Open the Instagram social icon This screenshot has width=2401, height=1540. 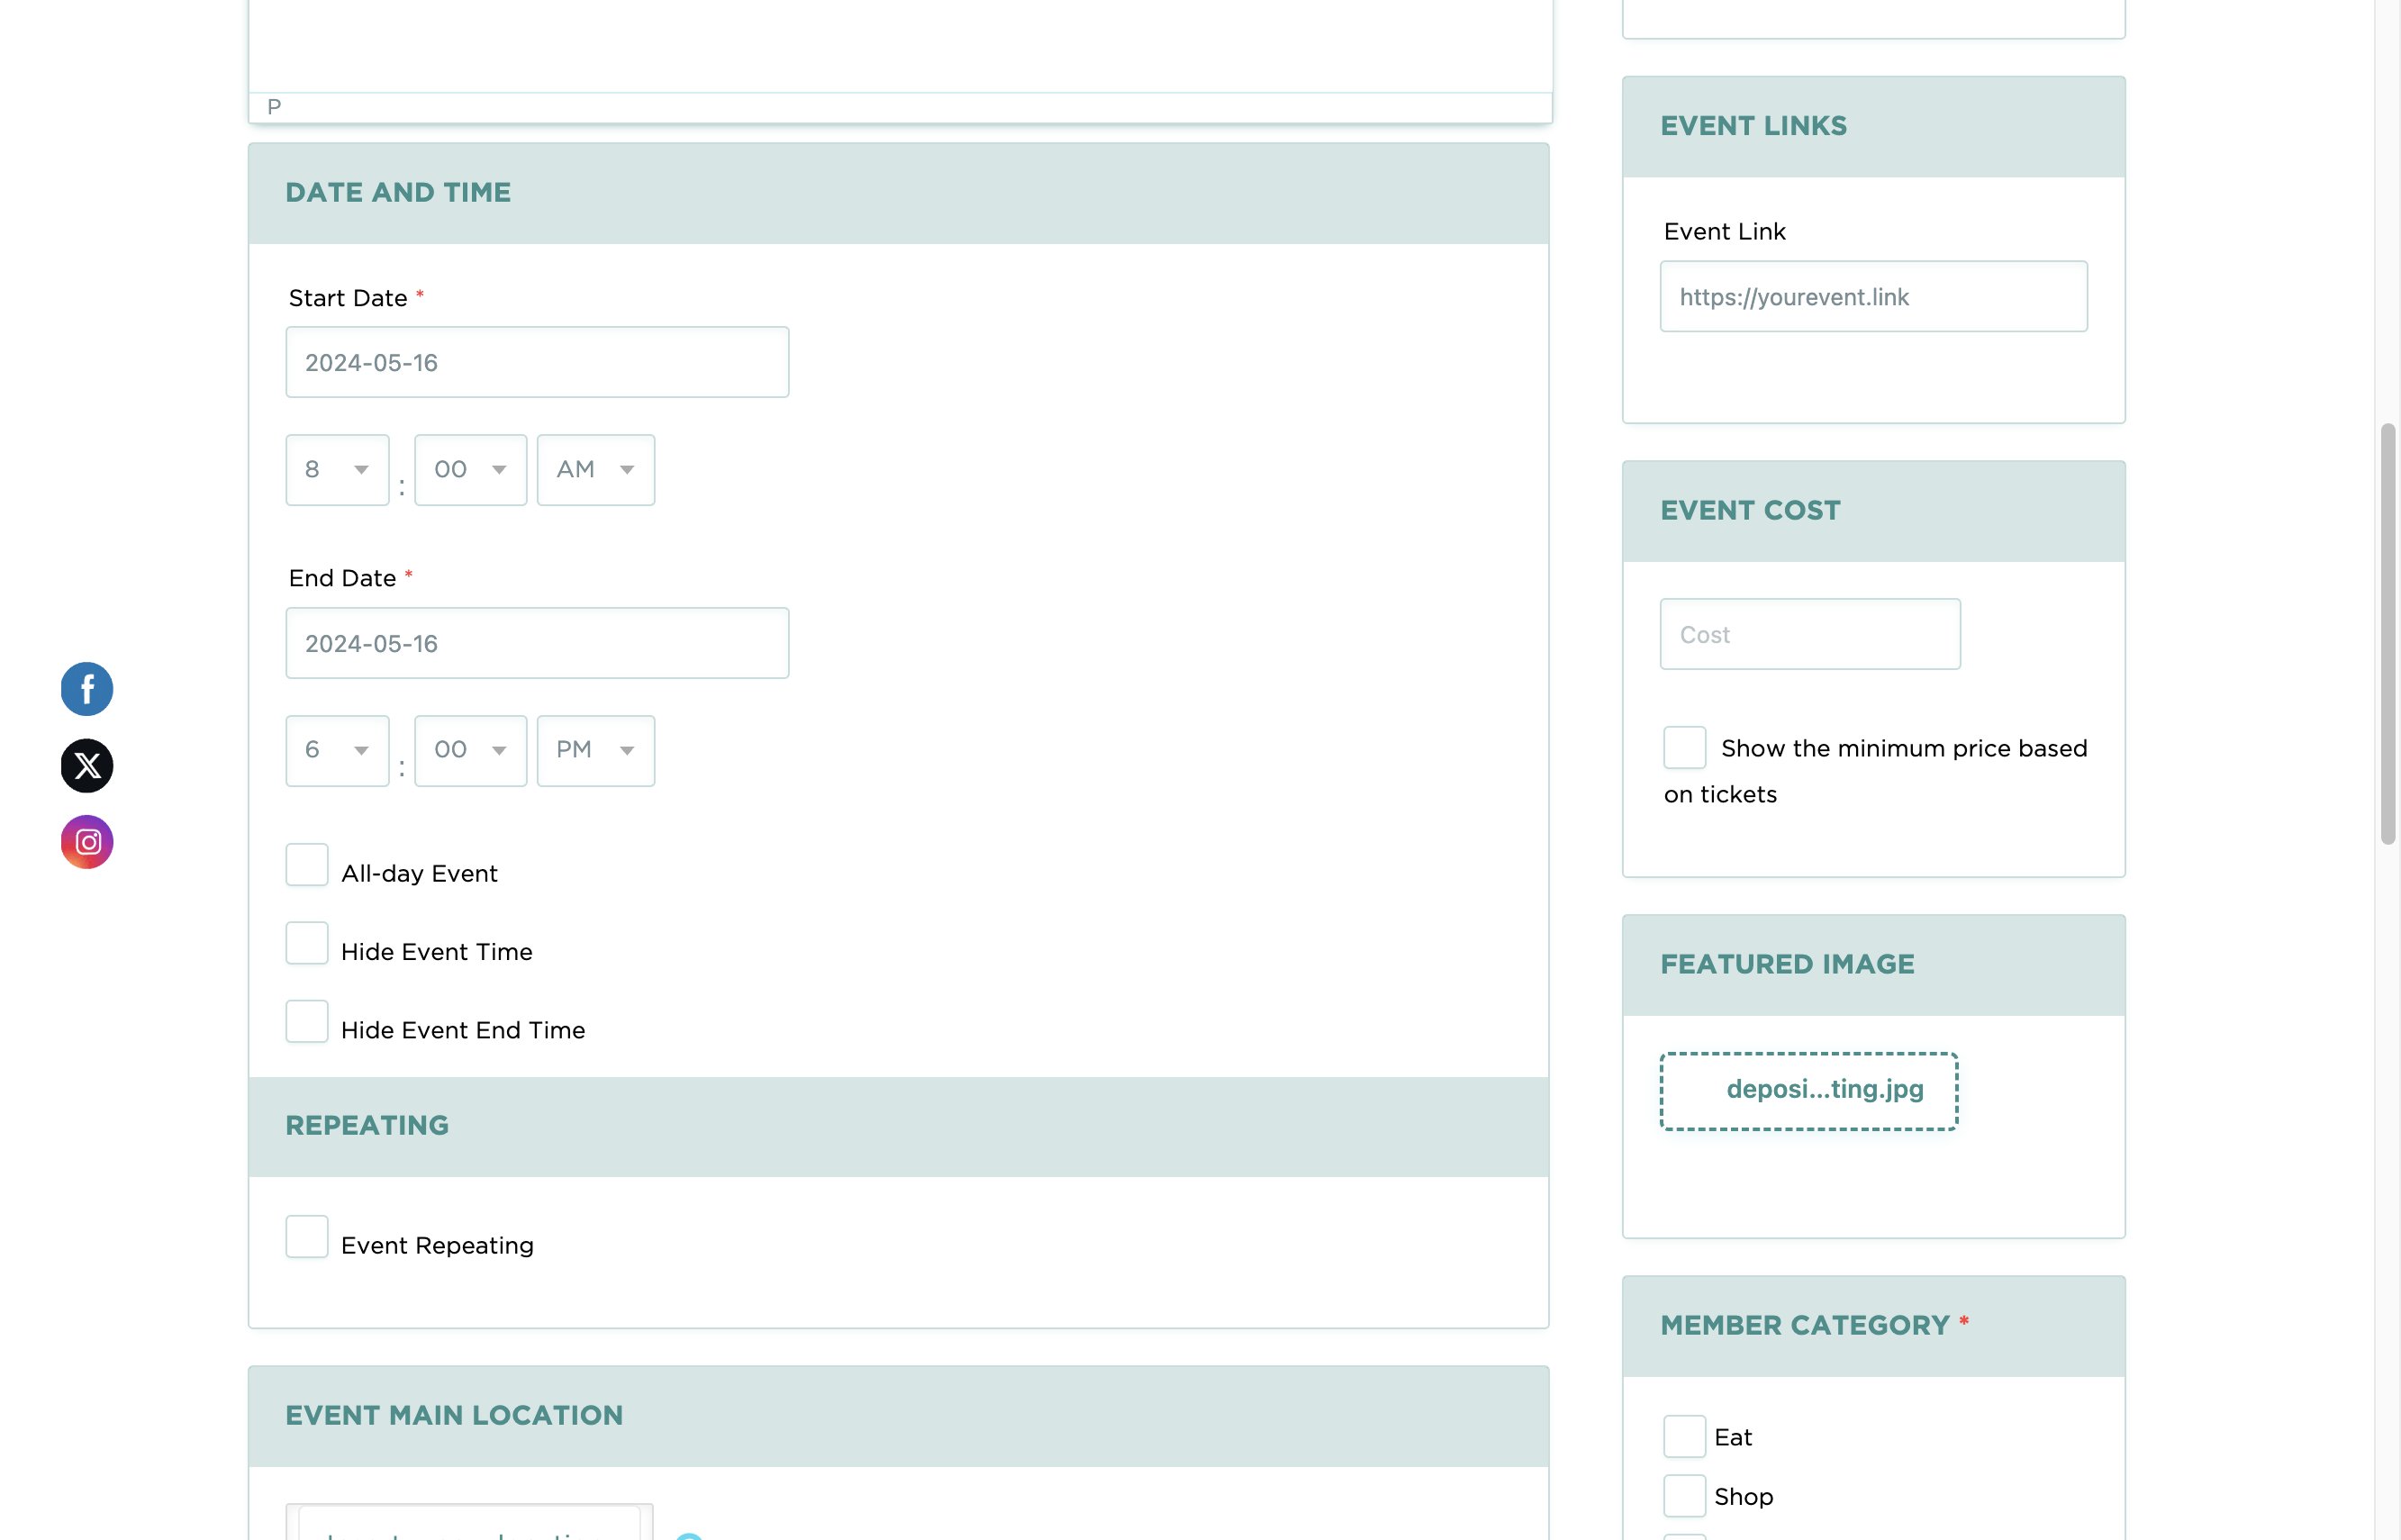point(87,842)
